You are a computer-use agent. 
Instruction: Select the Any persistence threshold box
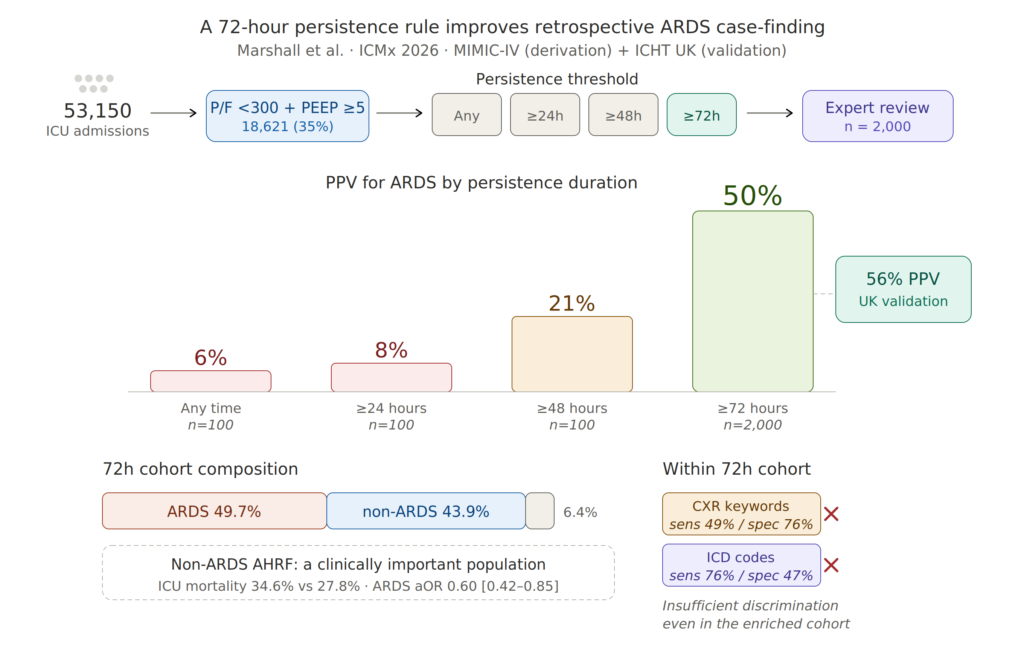(x=466, y=115)
